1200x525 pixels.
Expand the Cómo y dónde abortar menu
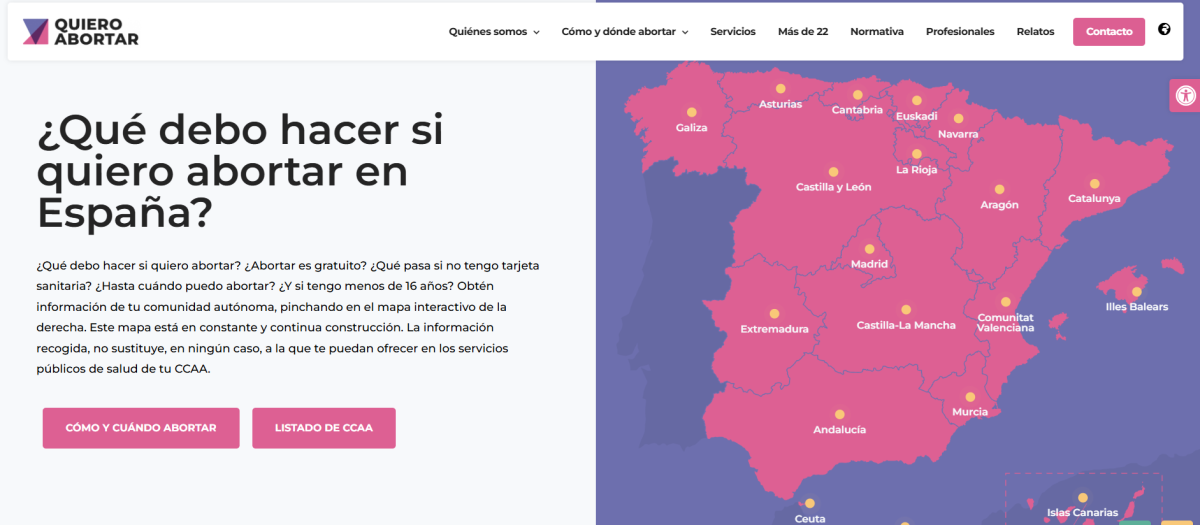click(x=625, y=32)
